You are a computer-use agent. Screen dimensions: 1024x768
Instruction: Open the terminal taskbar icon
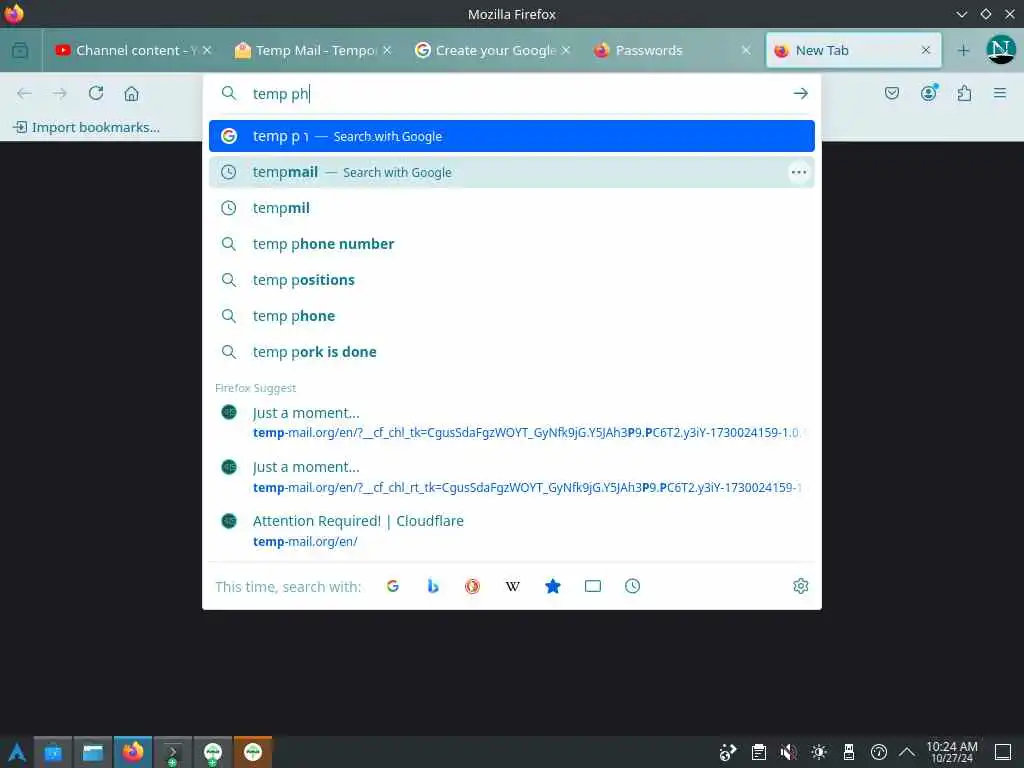[x=172, y=752]
